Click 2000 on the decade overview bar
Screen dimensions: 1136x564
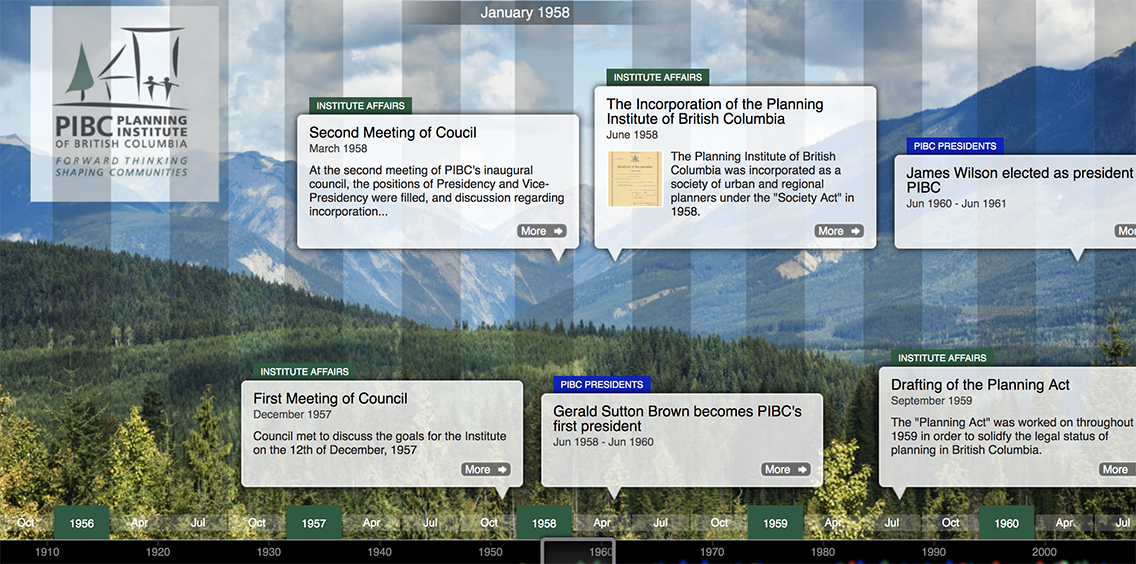pos(1044,552)
